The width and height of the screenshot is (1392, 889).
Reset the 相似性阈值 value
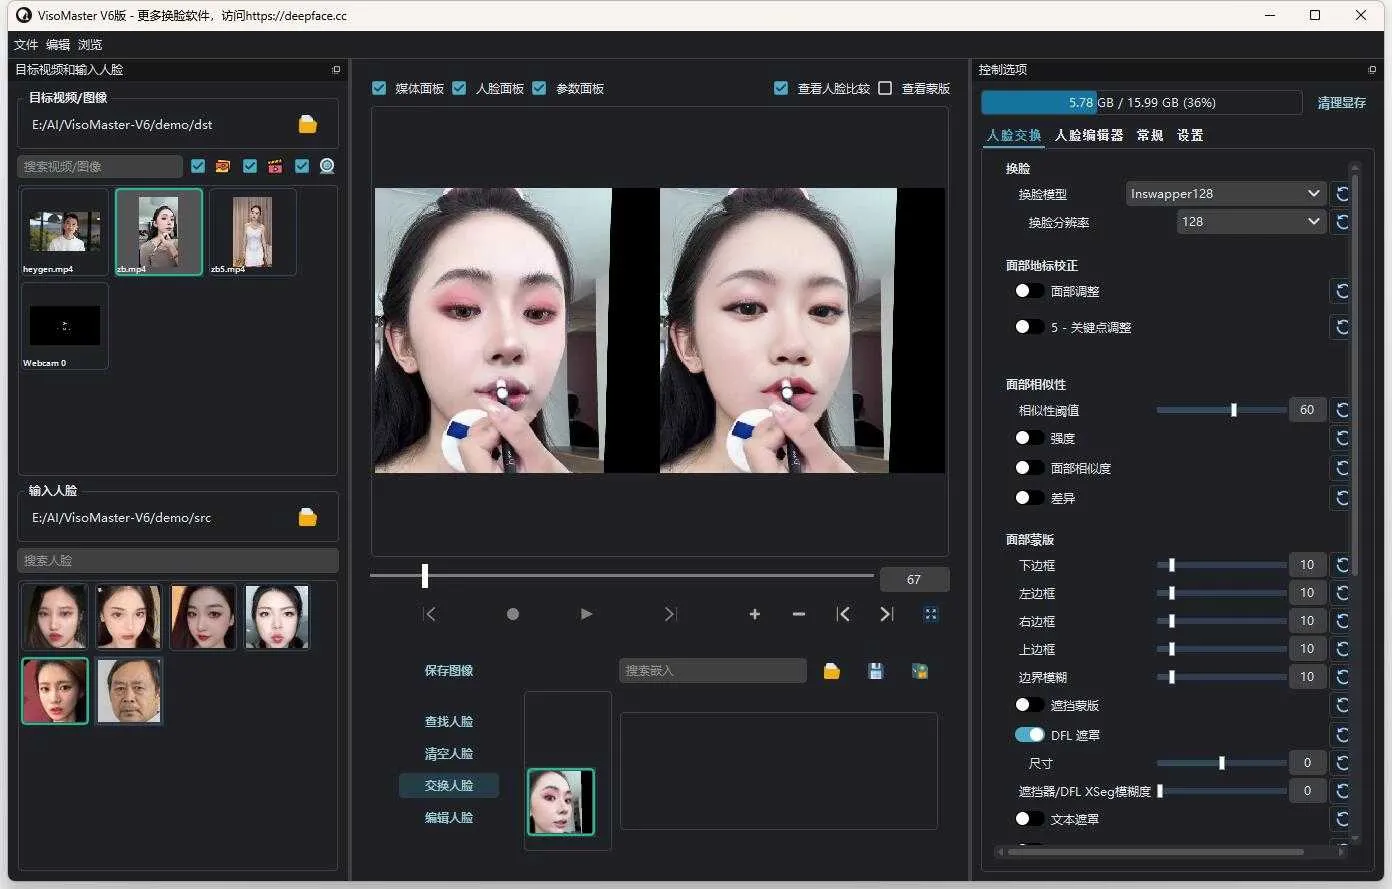[1342, 410]
